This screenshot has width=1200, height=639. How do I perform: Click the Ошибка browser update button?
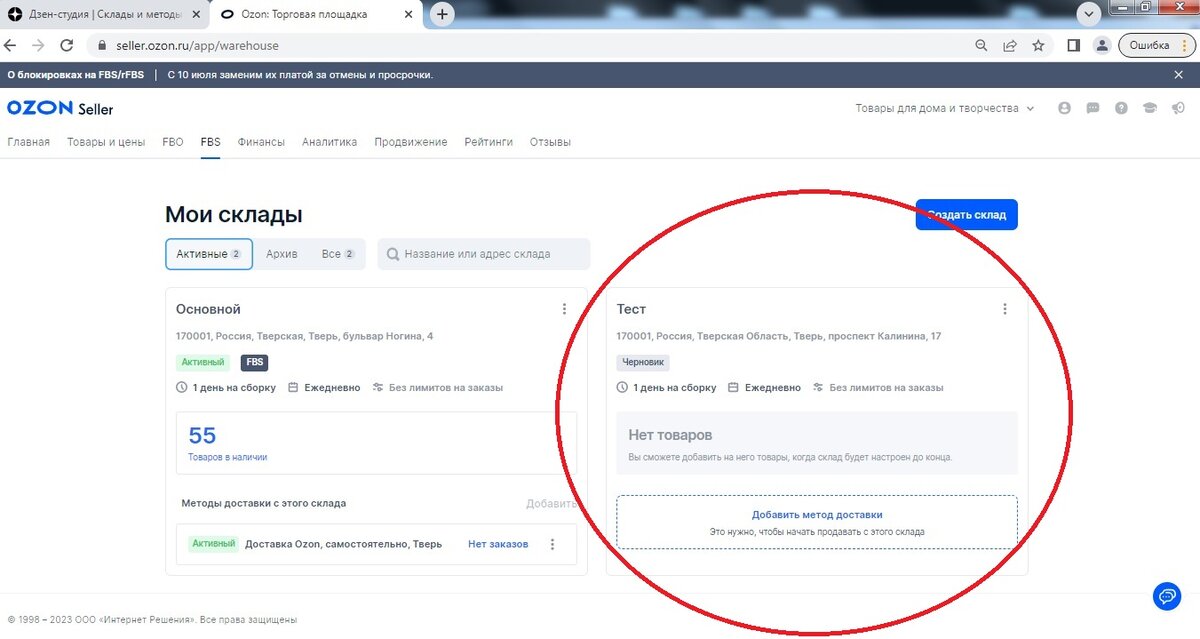(x=1156, y=45)
